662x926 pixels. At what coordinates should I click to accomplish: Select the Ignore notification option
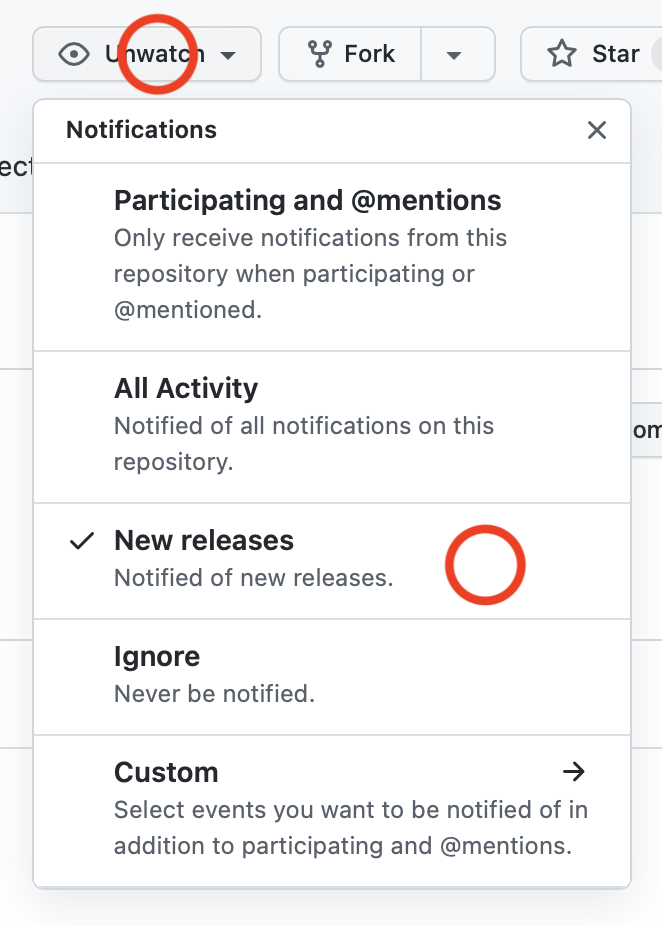click(x=157, y=657)
